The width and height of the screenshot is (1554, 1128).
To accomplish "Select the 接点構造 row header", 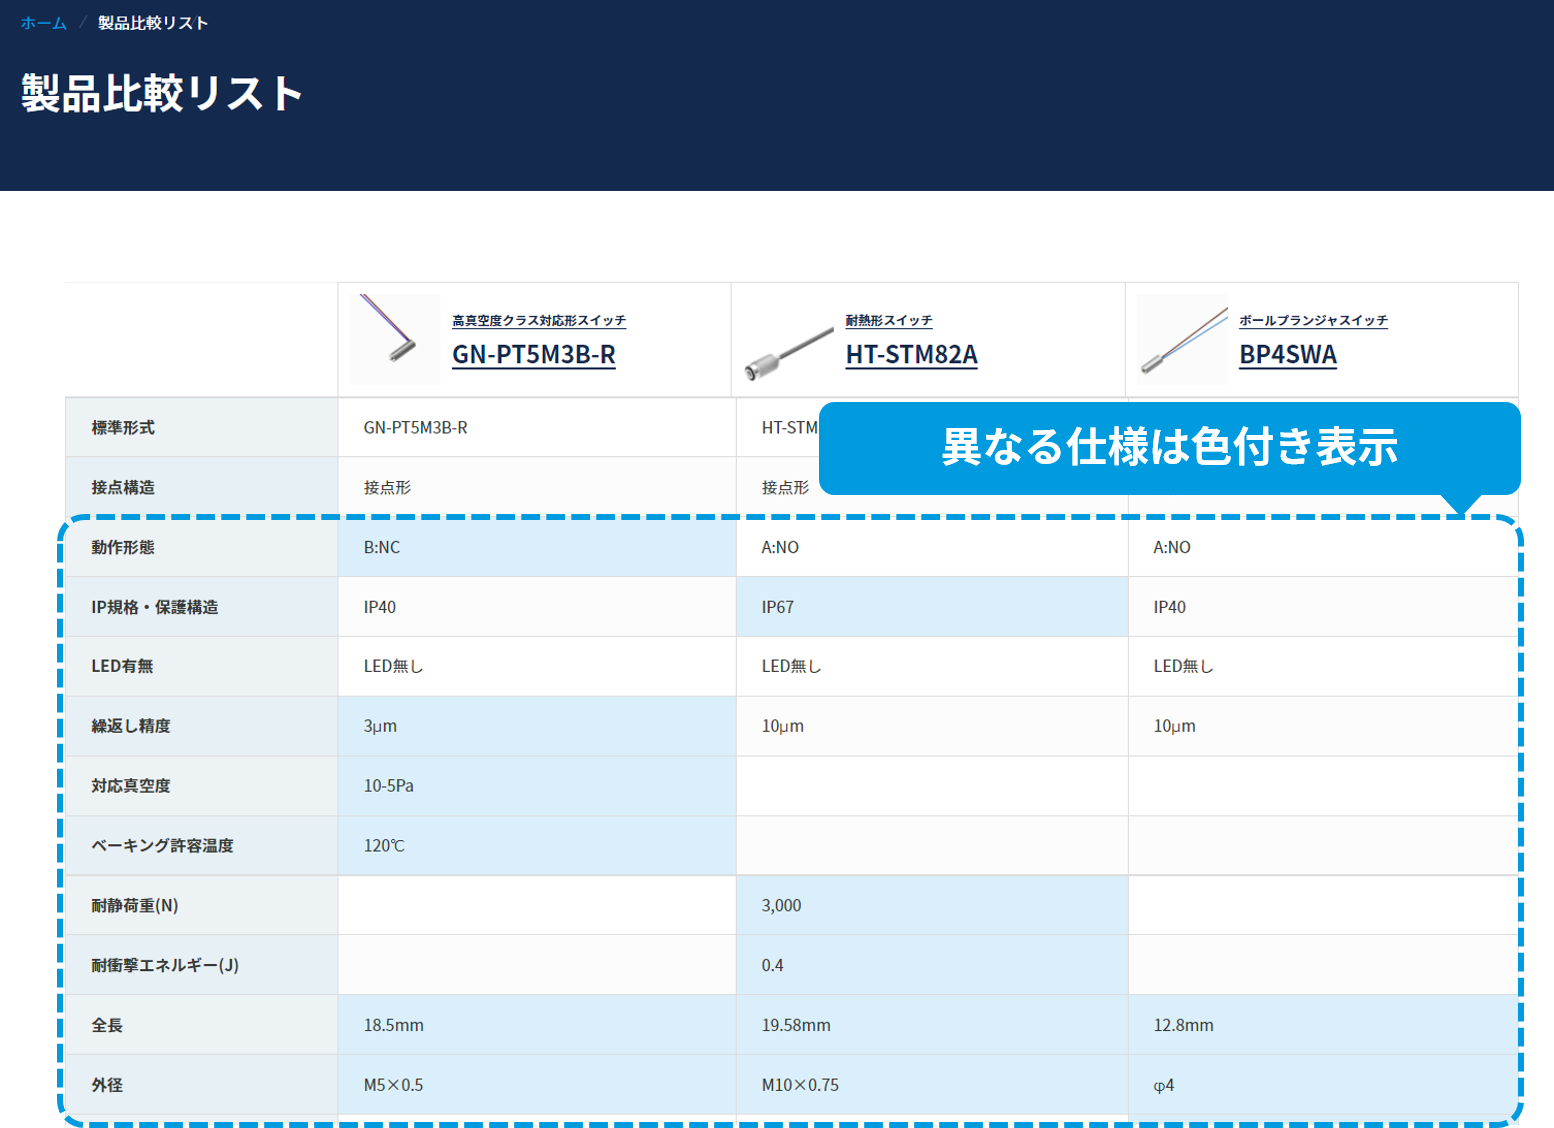I will 202,487.
